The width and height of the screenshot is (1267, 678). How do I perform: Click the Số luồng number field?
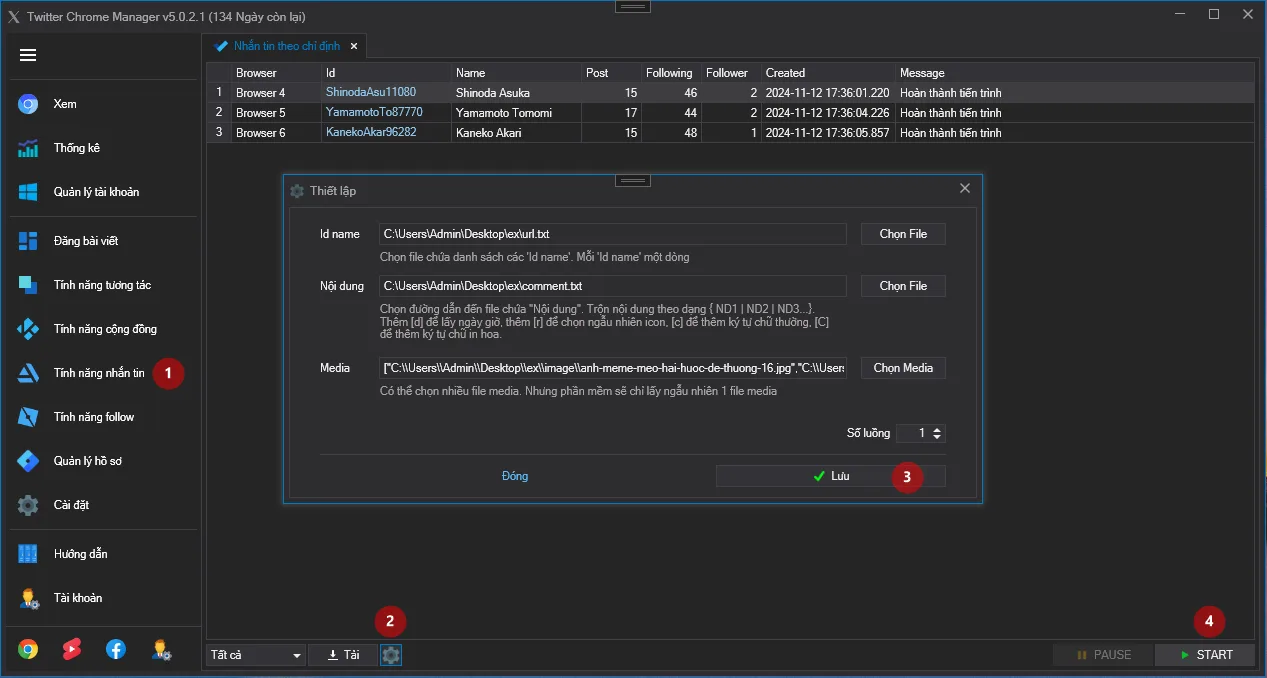click(x=912, y=433)
